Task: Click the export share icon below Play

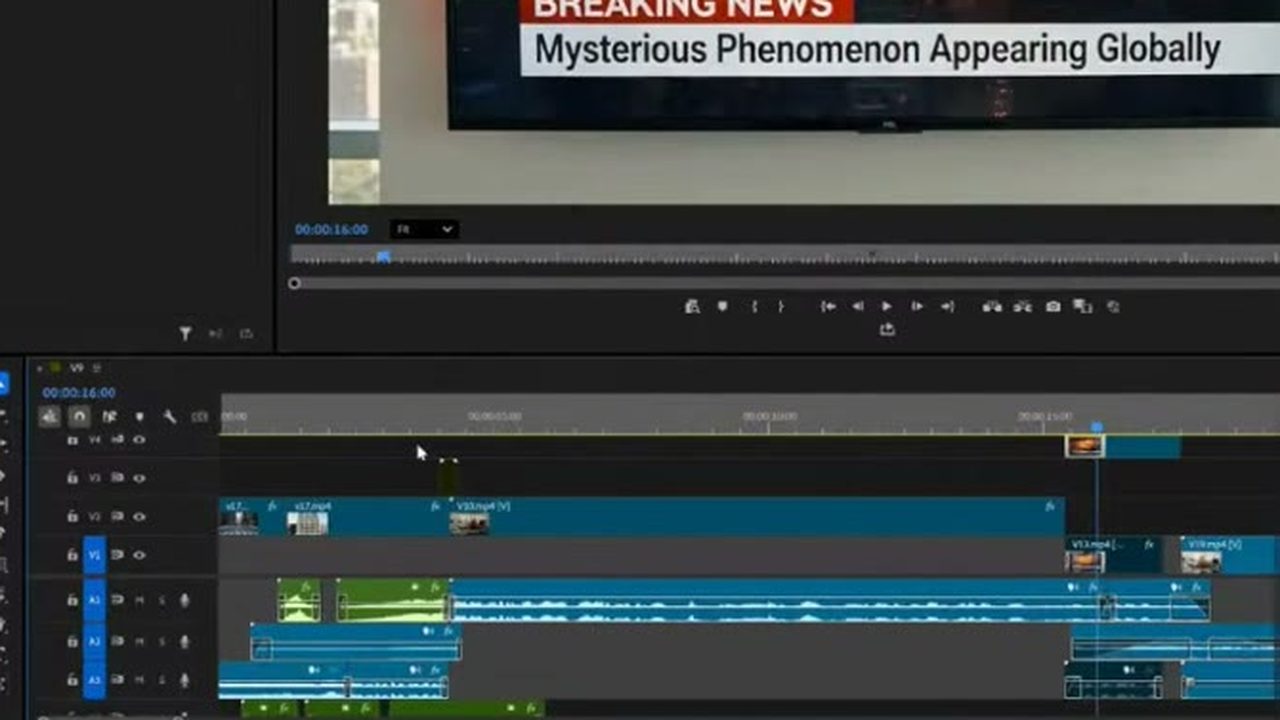Action: [x=887, y=329]
